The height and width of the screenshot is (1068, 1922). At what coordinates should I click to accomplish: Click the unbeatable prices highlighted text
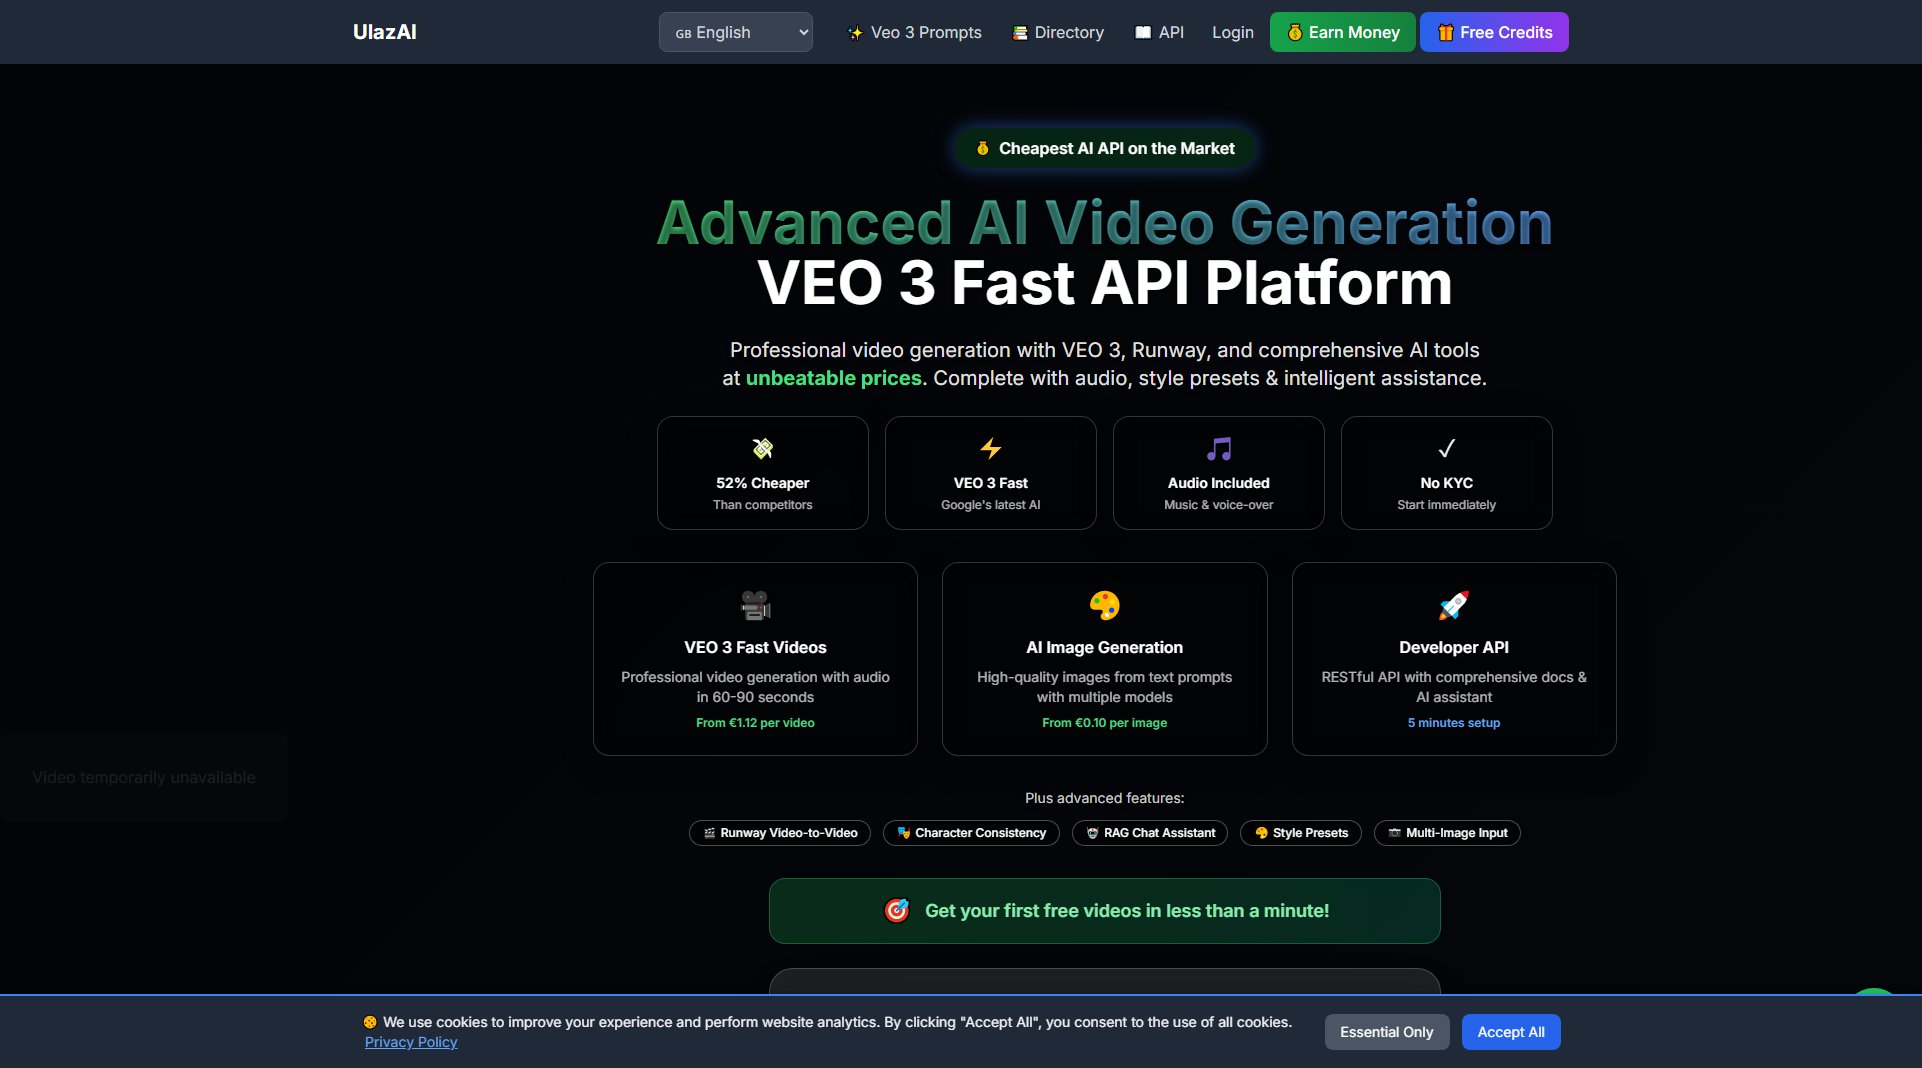(836, 378)
